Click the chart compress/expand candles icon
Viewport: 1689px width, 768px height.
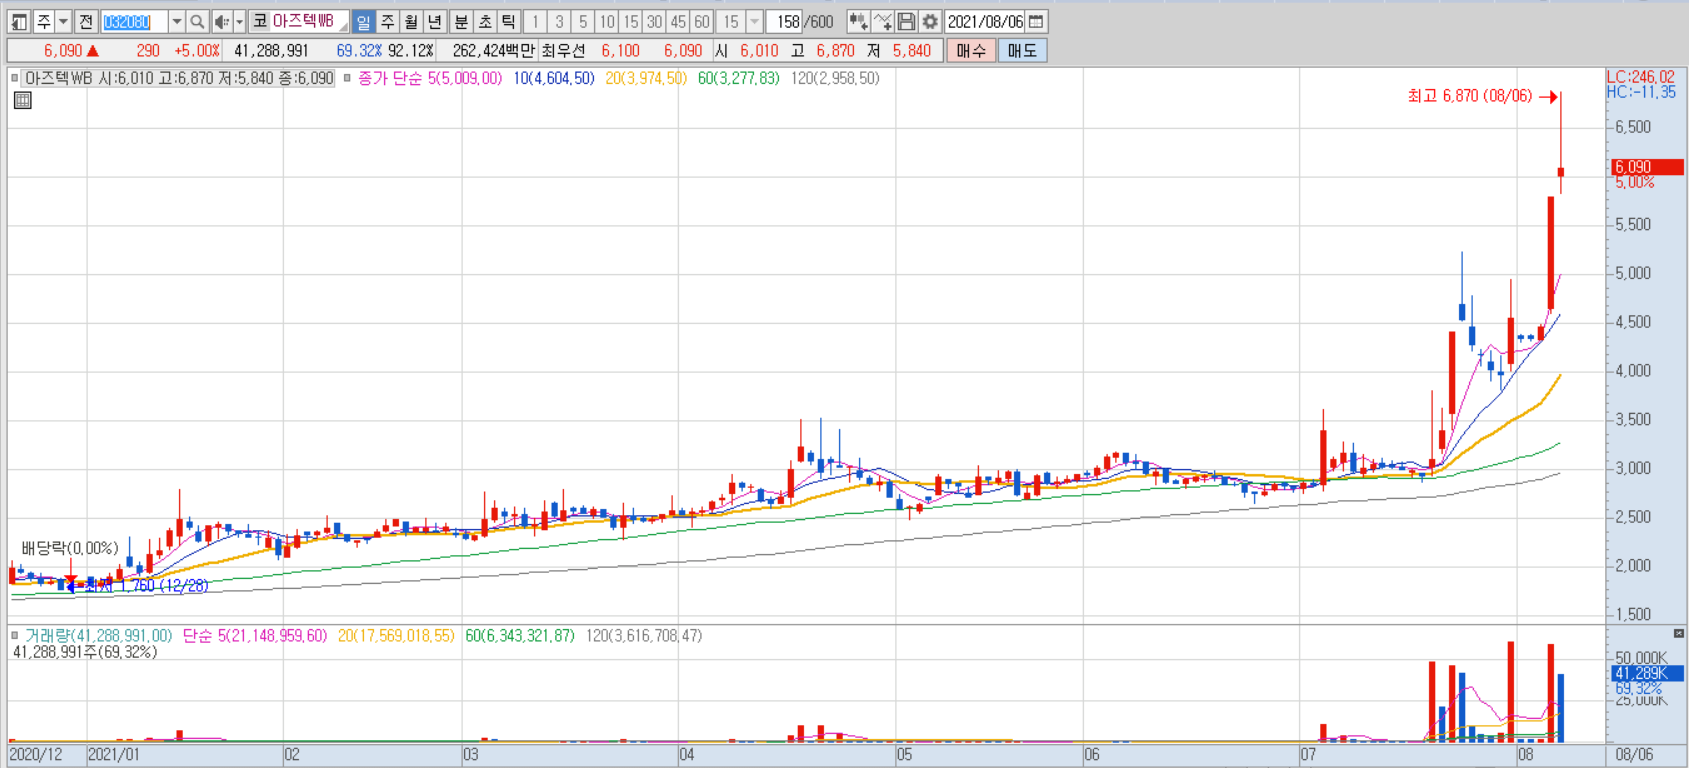858,21
